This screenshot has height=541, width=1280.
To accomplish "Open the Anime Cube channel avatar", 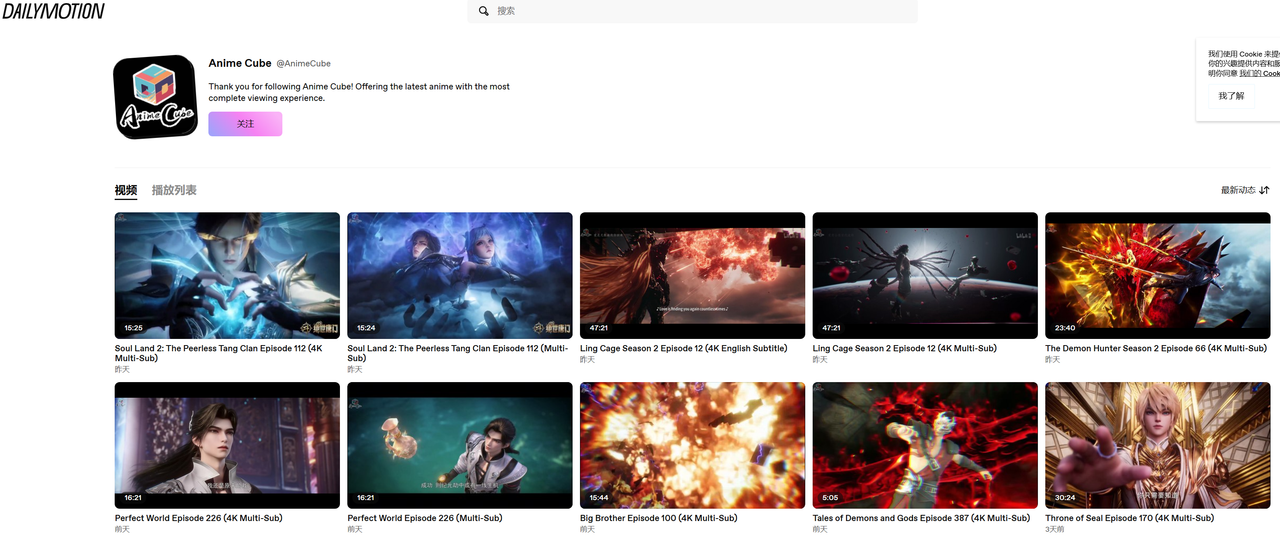I will (x=155, y=97).
